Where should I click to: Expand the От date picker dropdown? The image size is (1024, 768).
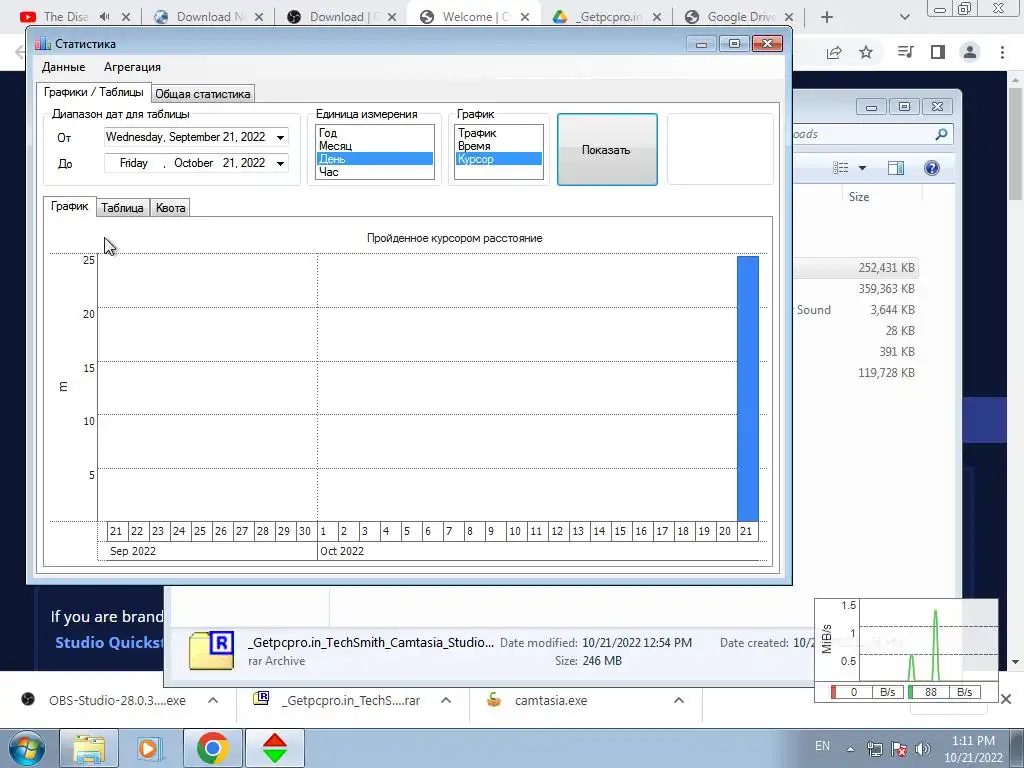point(280,137)
